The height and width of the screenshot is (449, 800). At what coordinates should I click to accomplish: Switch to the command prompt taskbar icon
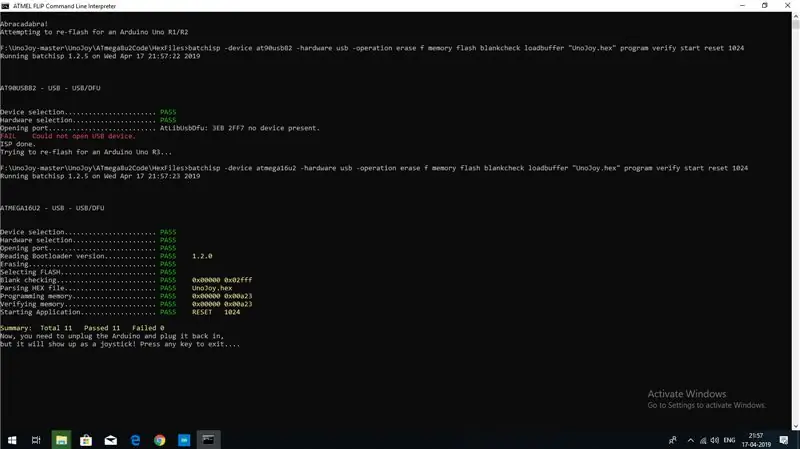coord(208,440)
